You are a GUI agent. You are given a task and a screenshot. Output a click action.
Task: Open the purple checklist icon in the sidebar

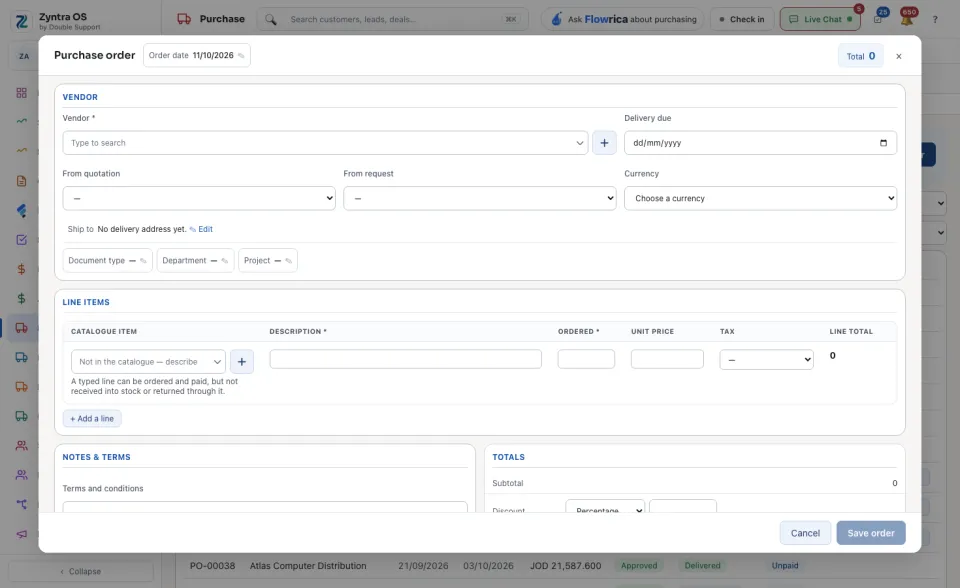point(21,239)
